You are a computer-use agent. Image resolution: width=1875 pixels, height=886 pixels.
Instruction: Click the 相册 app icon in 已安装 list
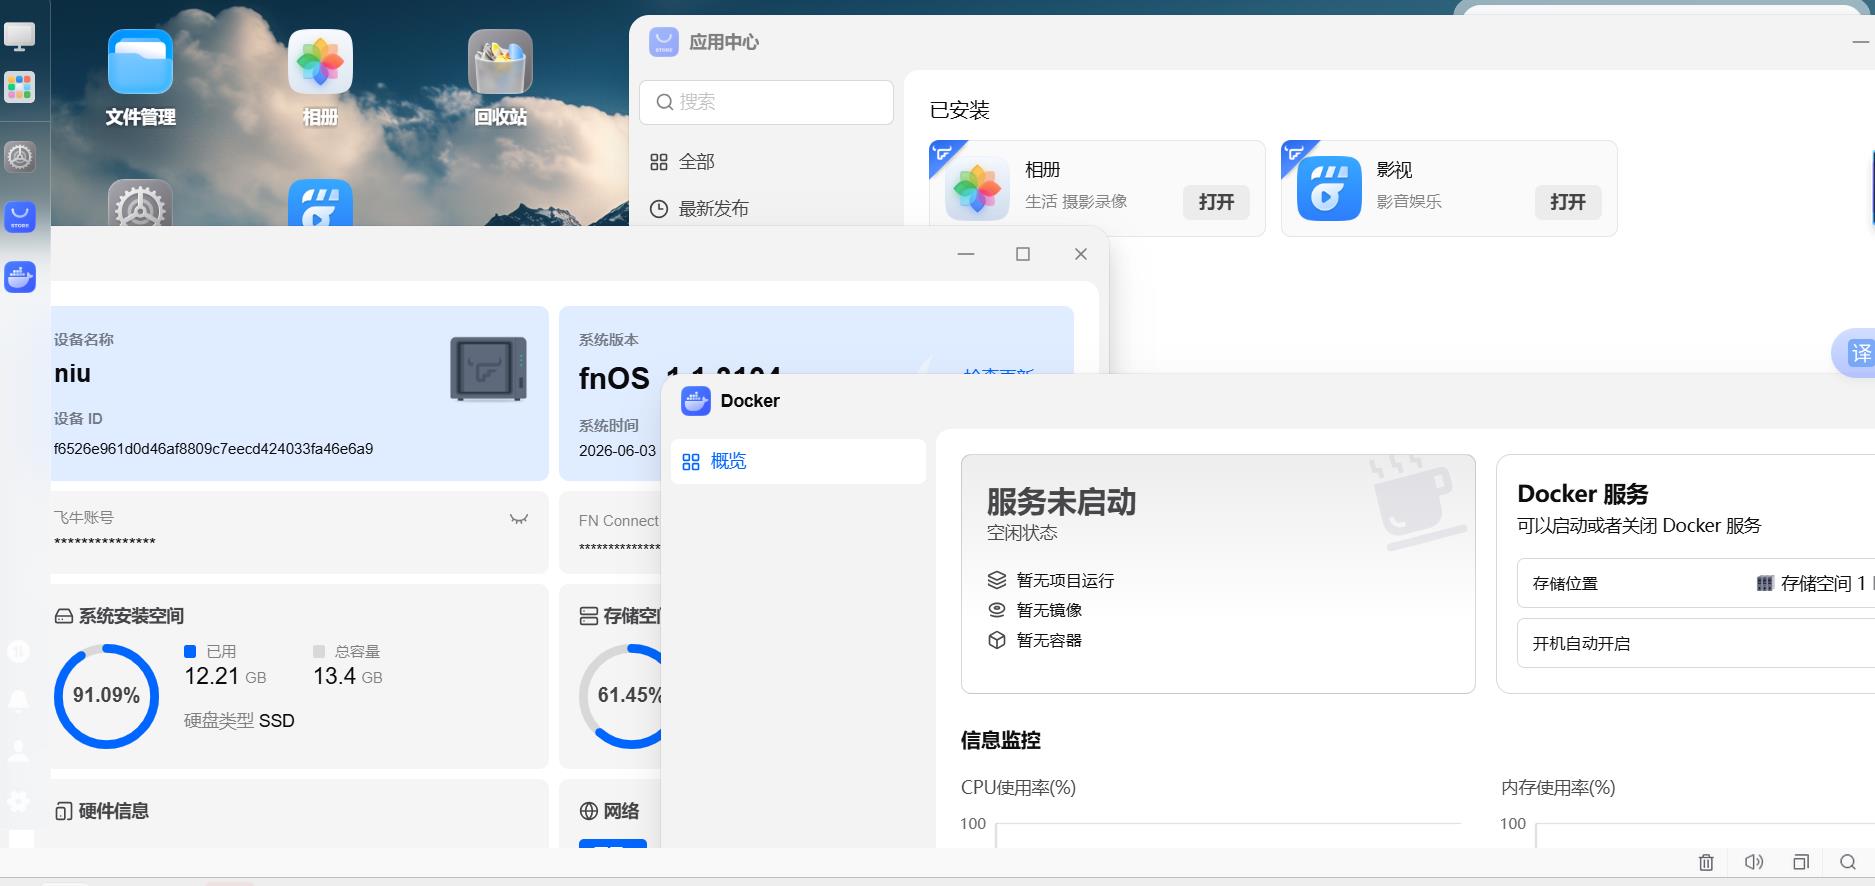pyautogui.click(x=977, y=188)
